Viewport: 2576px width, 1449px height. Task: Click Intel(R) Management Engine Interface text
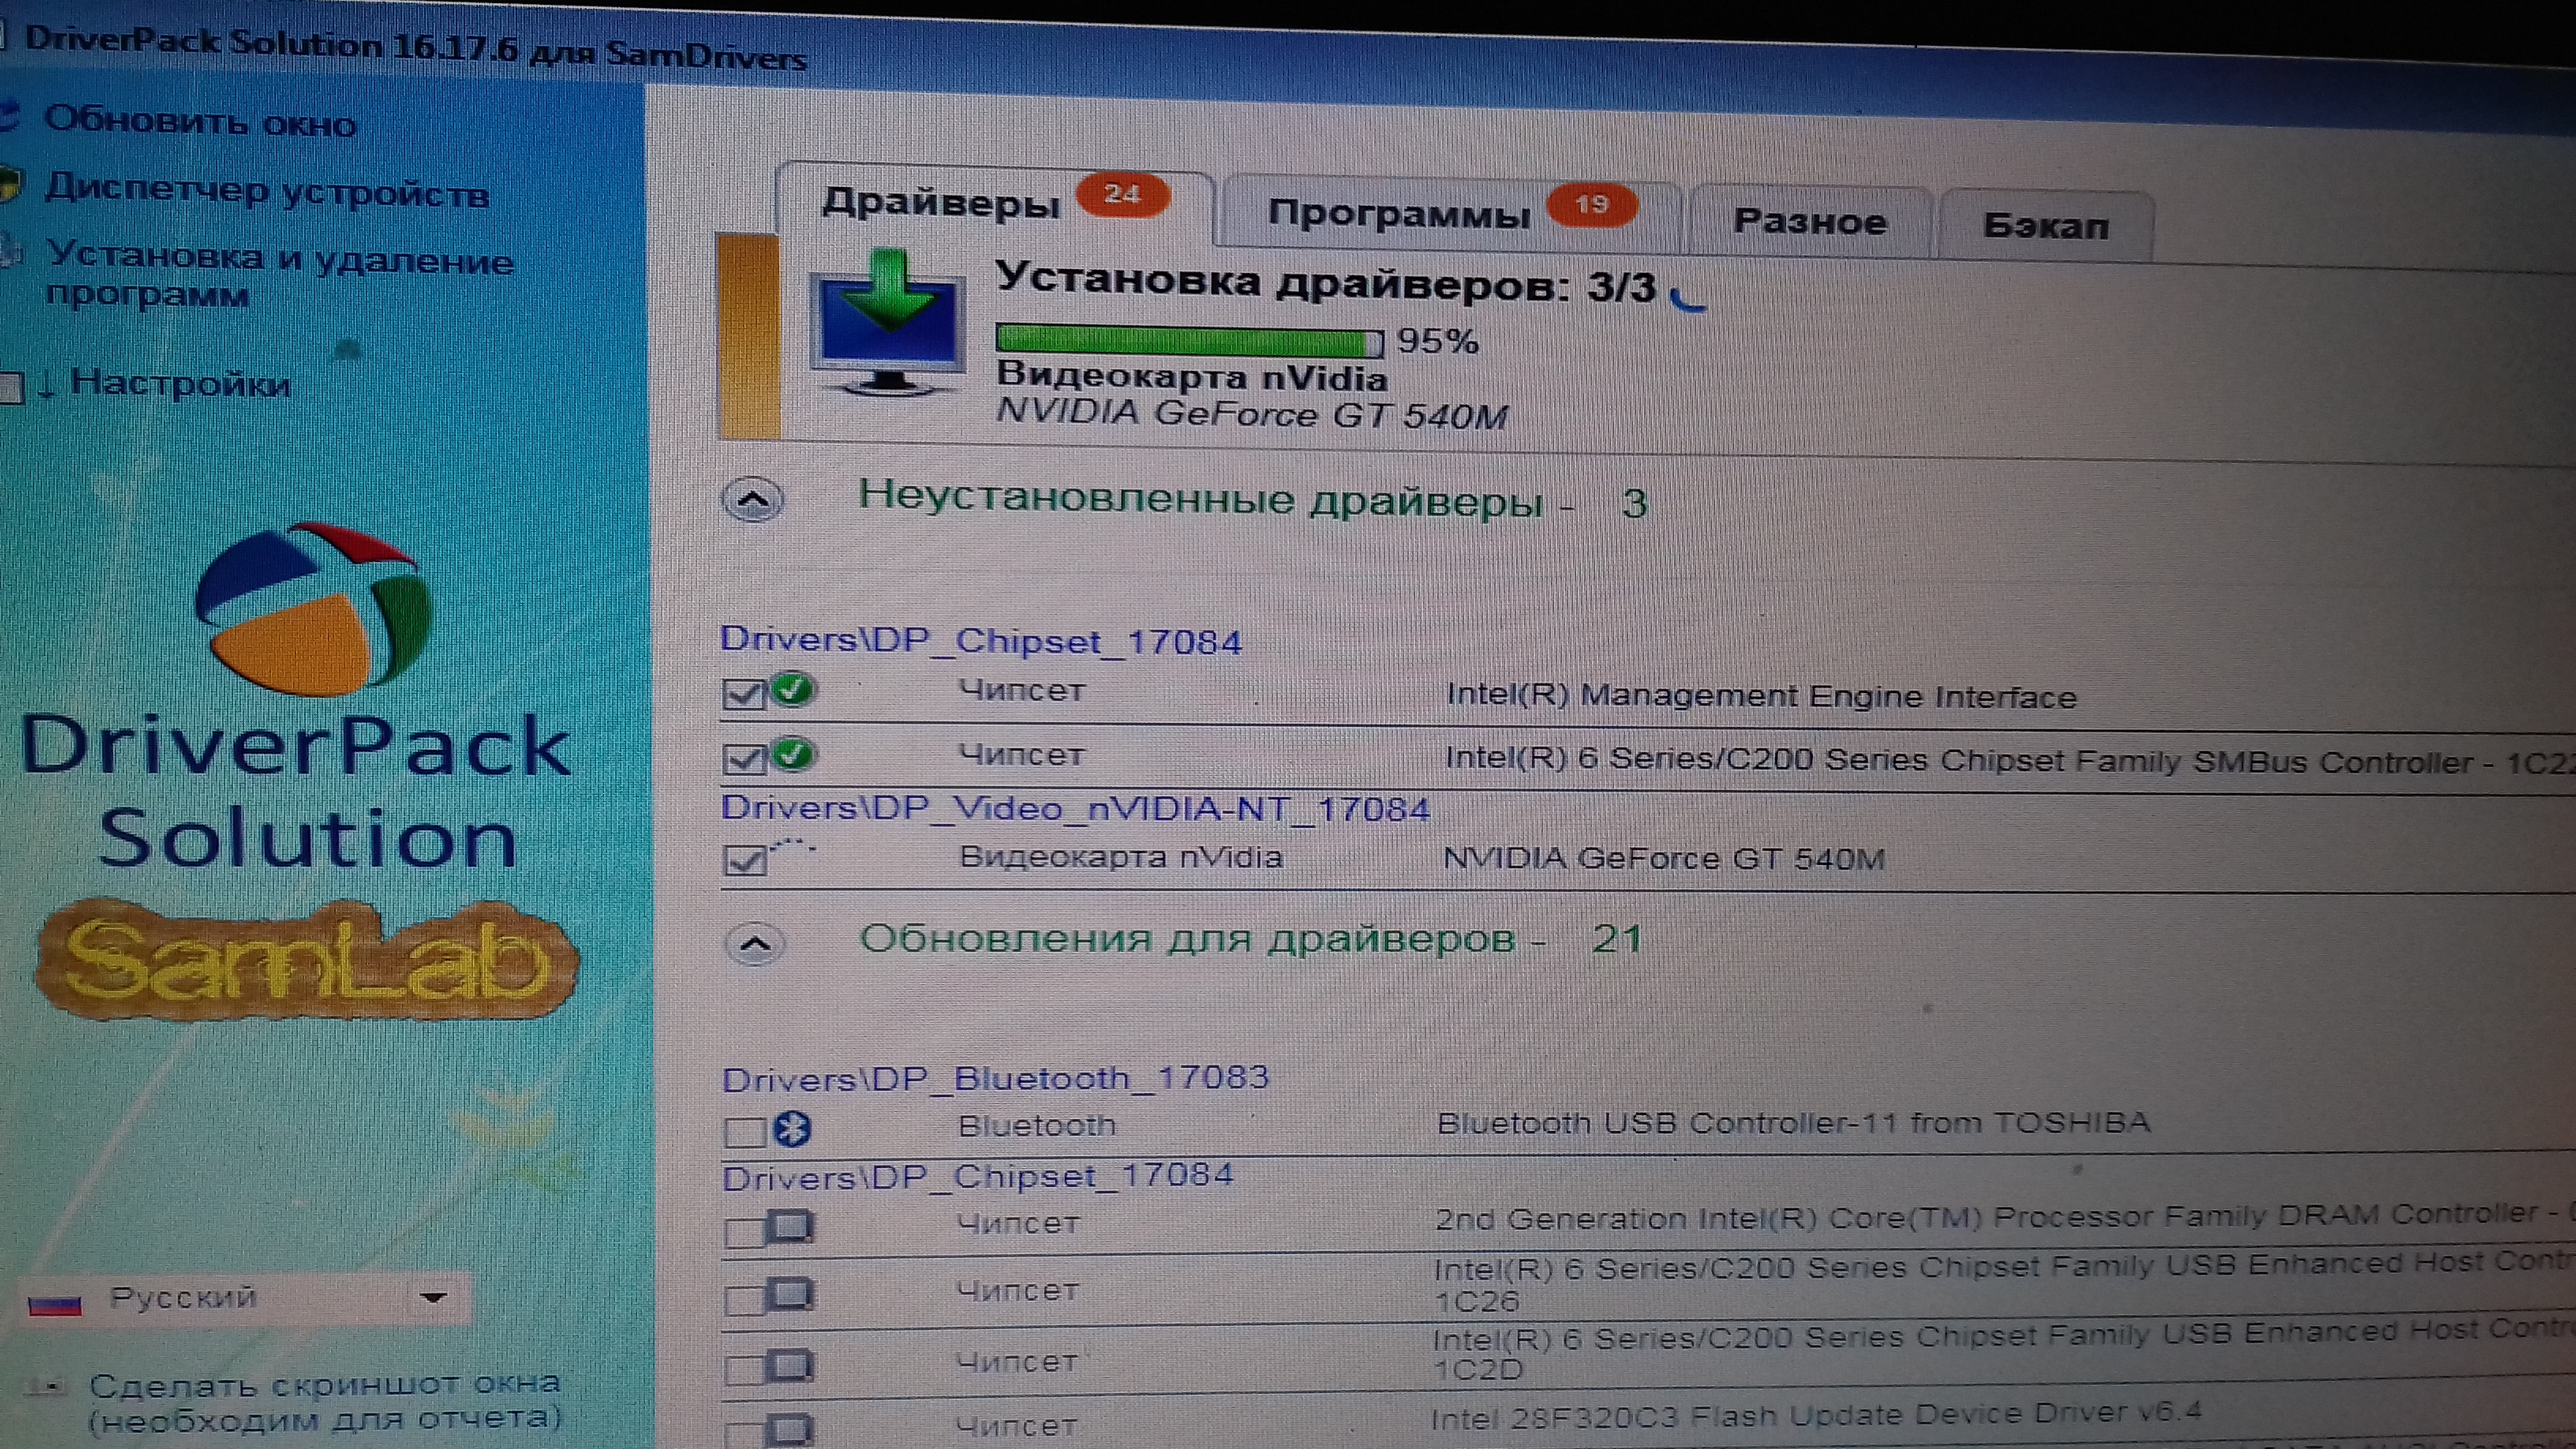pyautogui.click(x=1761, y=696)
